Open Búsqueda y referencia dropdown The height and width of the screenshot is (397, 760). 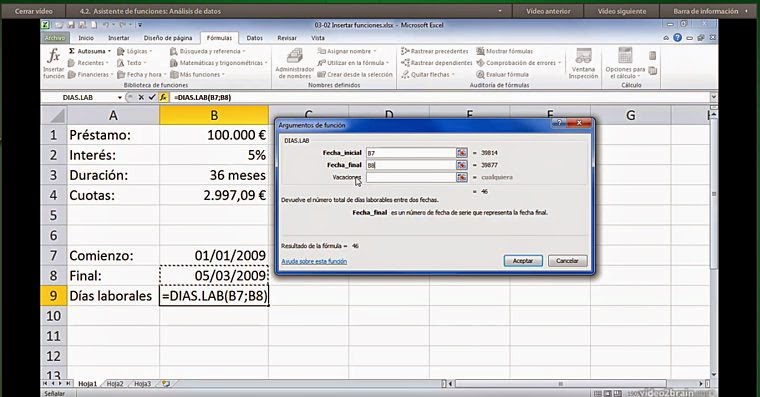coord(207,51)
